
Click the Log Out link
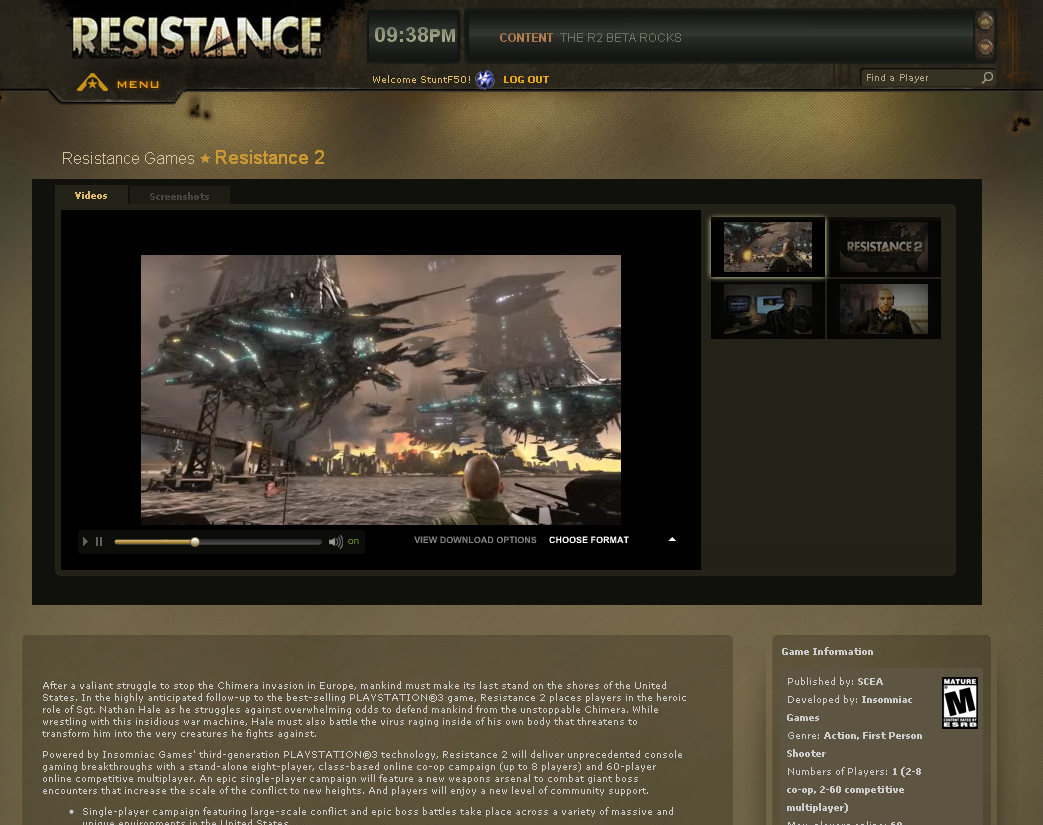point(526,80)
